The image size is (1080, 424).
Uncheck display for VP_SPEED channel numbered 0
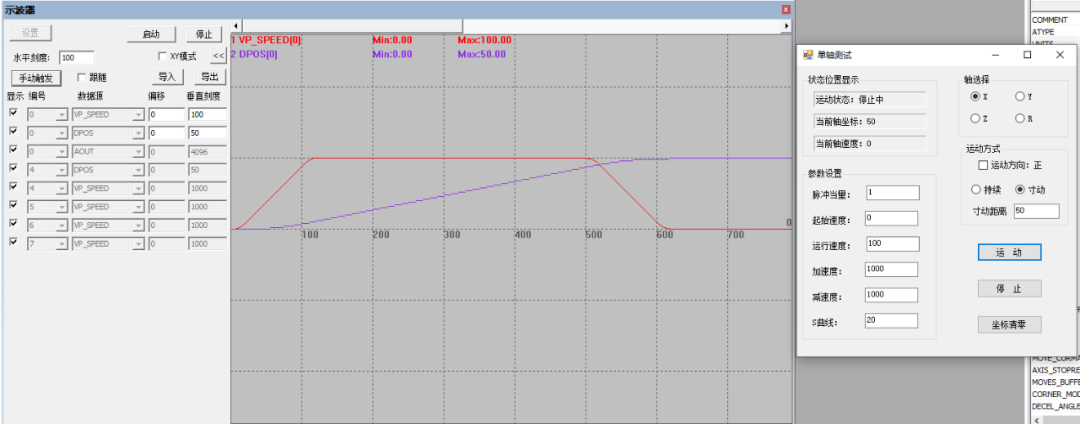point(14,114)
